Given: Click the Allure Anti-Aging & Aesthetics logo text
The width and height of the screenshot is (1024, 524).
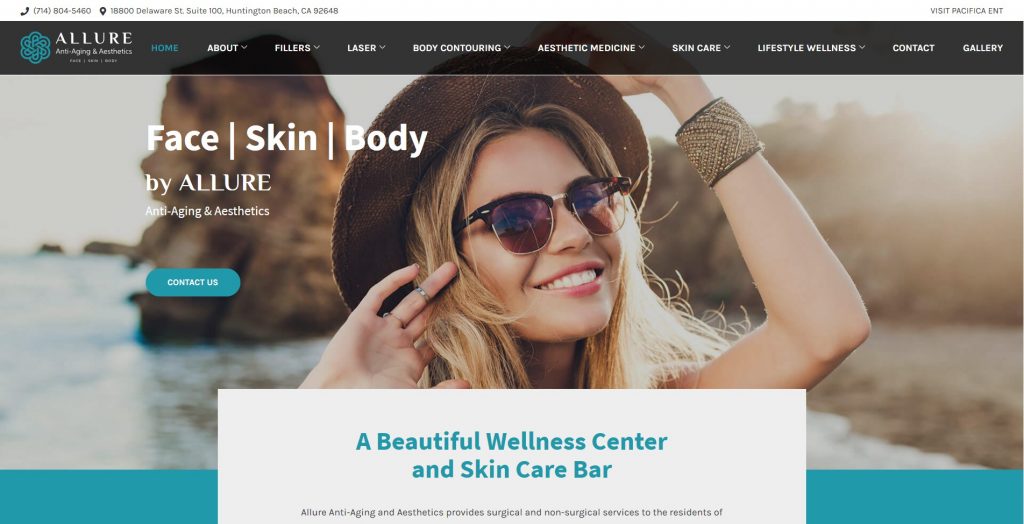Looking at the screenshot, I should click(93, 46).
